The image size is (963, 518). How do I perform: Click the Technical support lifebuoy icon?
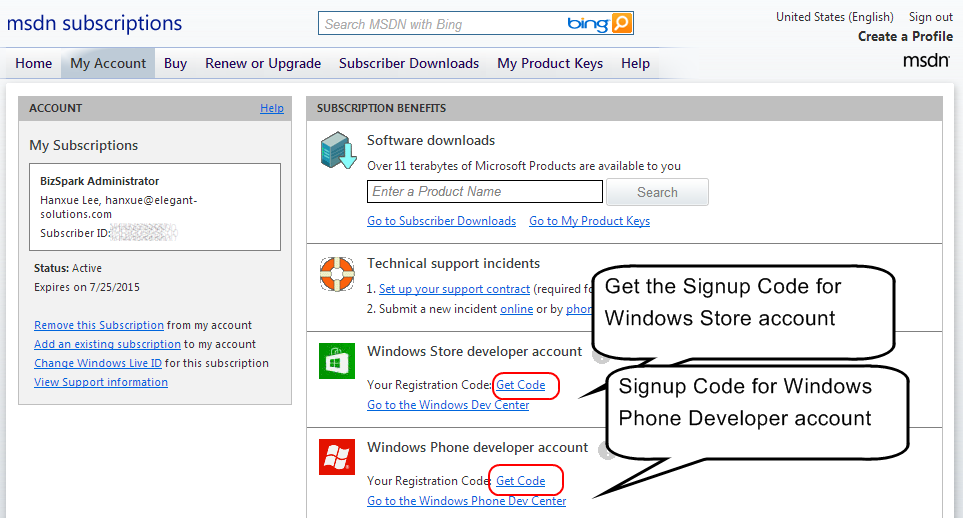337,274
